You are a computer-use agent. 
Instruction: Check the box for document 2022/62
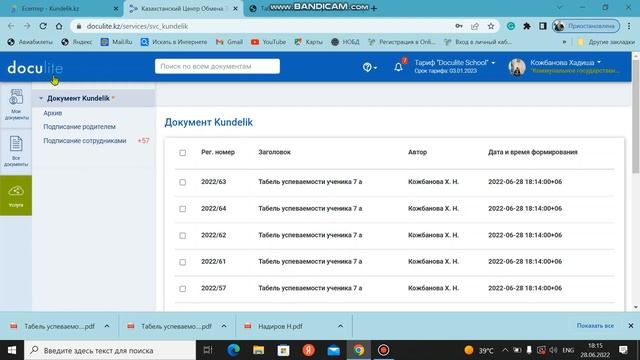(x=182, y=236)
